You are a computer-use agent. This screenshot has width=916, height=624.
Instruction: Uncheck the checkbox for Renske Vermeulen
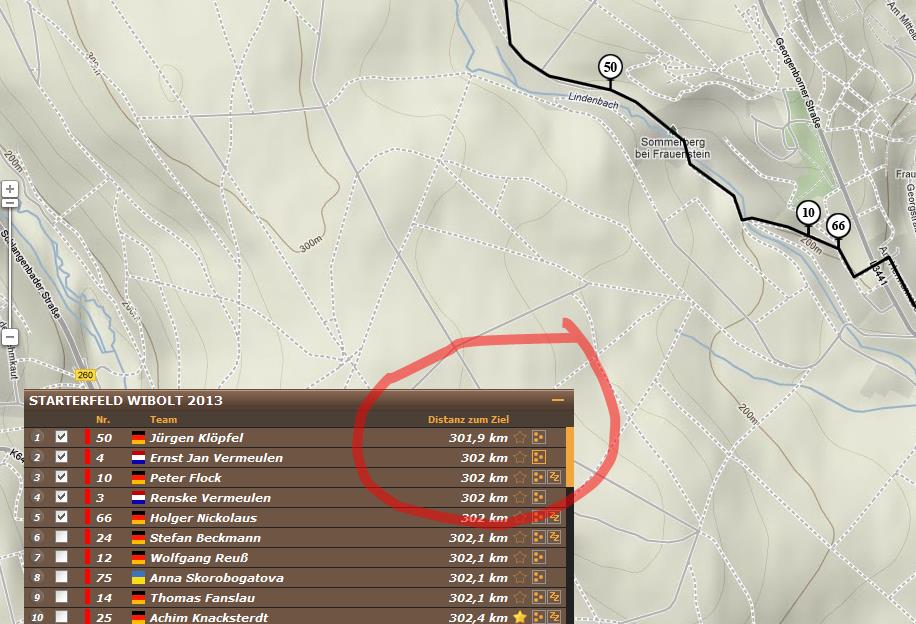(x=62, y=497)
